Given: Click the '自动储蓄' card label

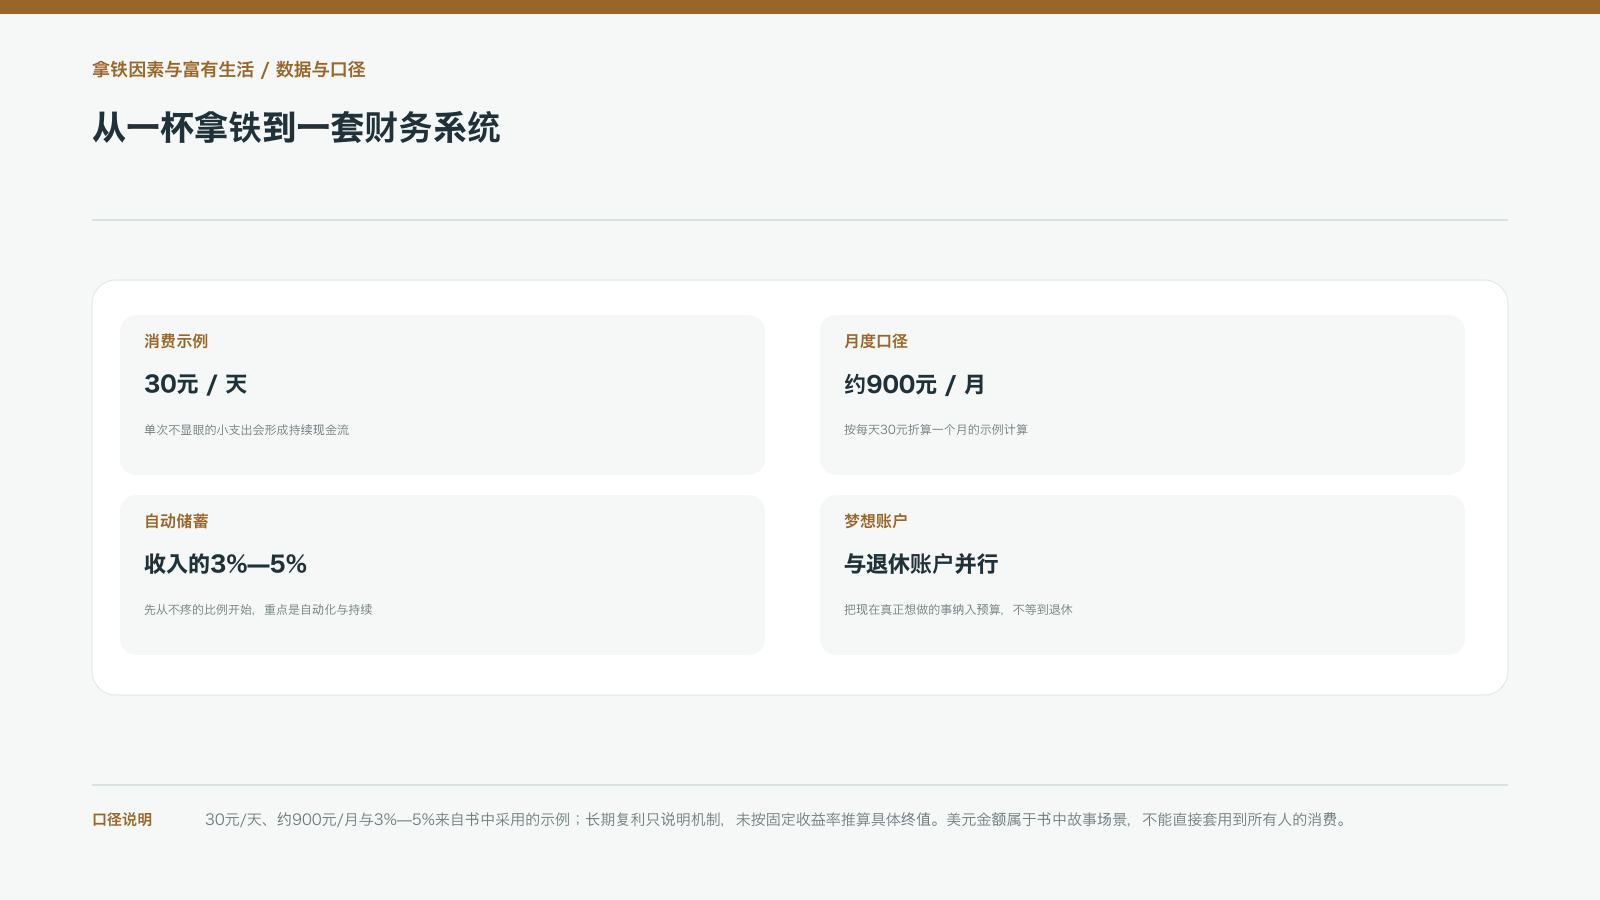Looking at the screenshot, I should click(176, 521).
